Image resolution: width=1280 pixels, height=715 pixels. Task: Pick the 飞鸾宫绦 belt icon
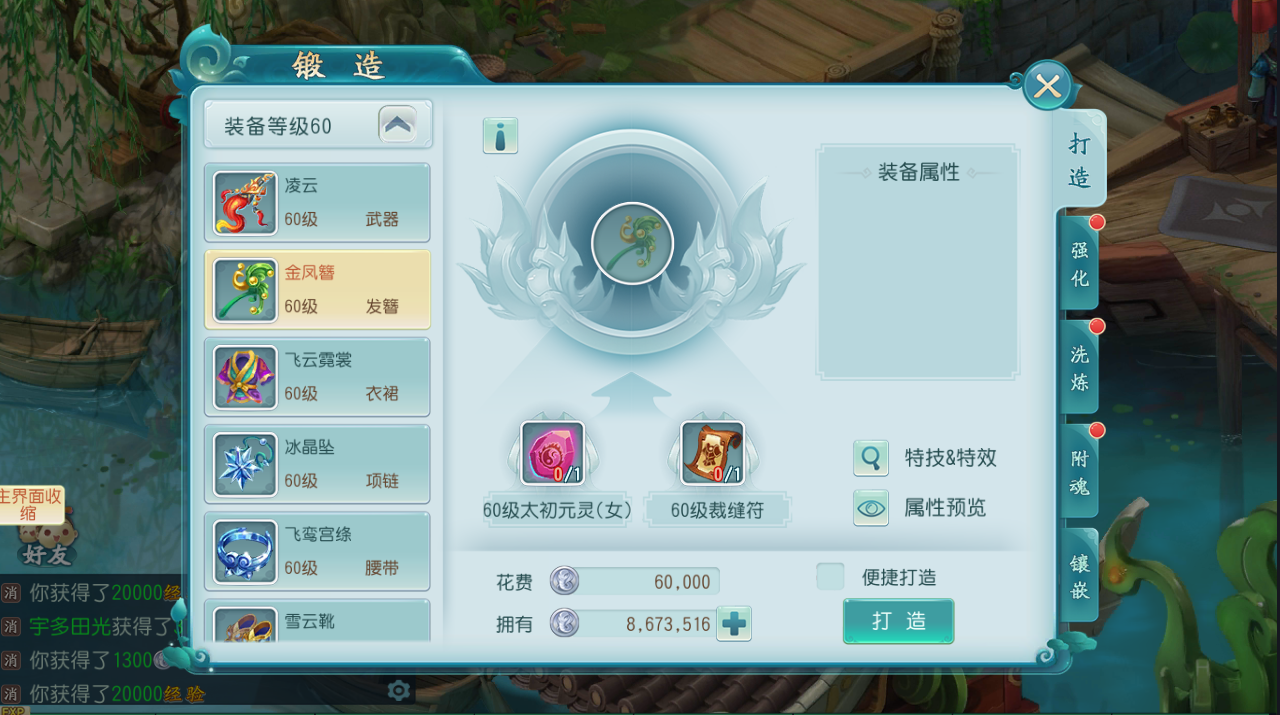[245, 551]
